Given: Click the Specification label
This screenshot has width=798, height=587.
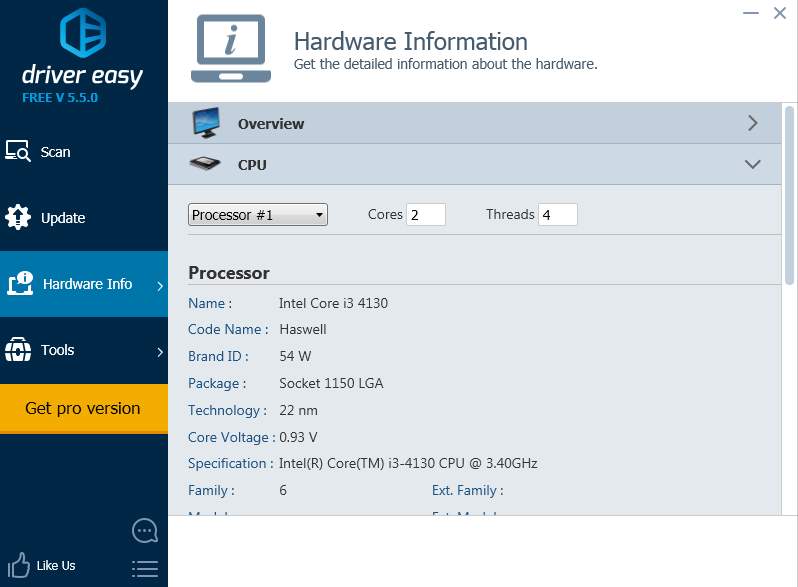Looking at the screenshot, I should point(230,463).
